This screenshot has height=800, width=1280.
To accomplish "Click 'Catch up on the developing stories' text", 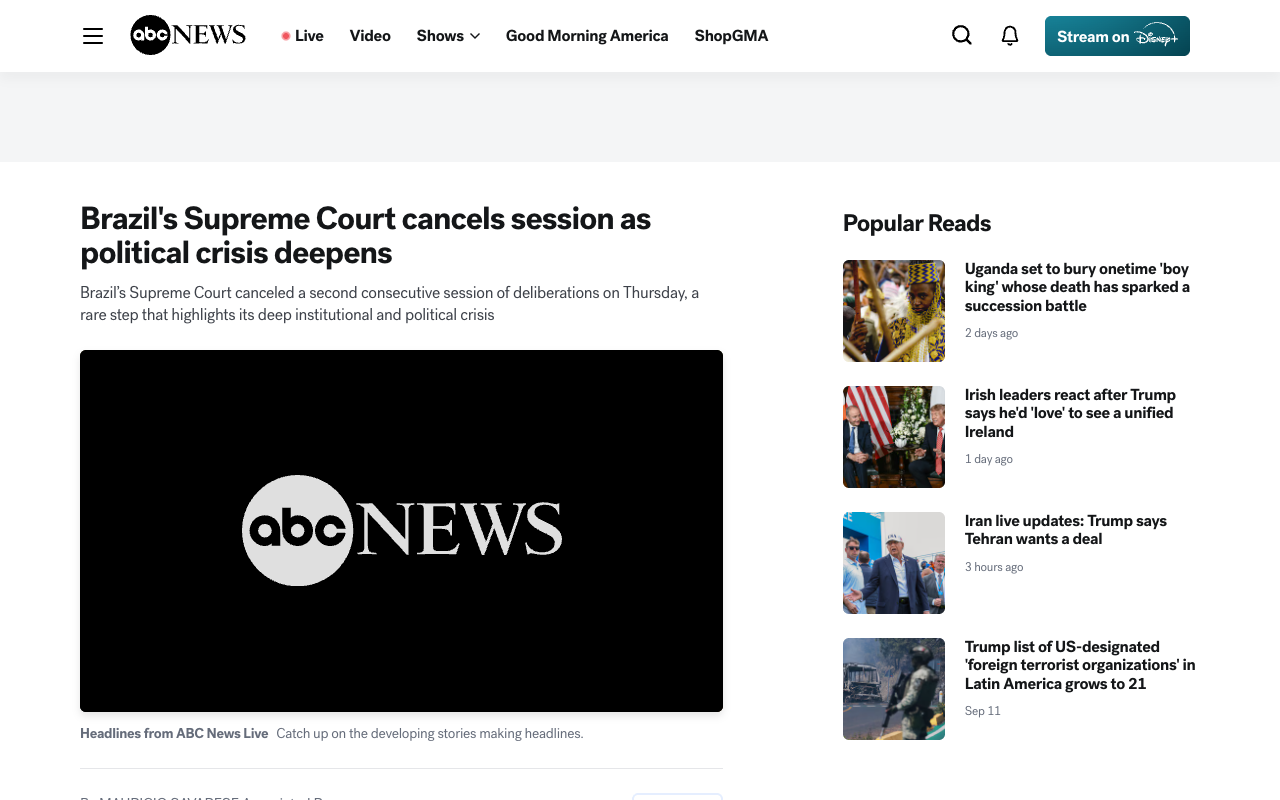I will [x=430, y=733].
